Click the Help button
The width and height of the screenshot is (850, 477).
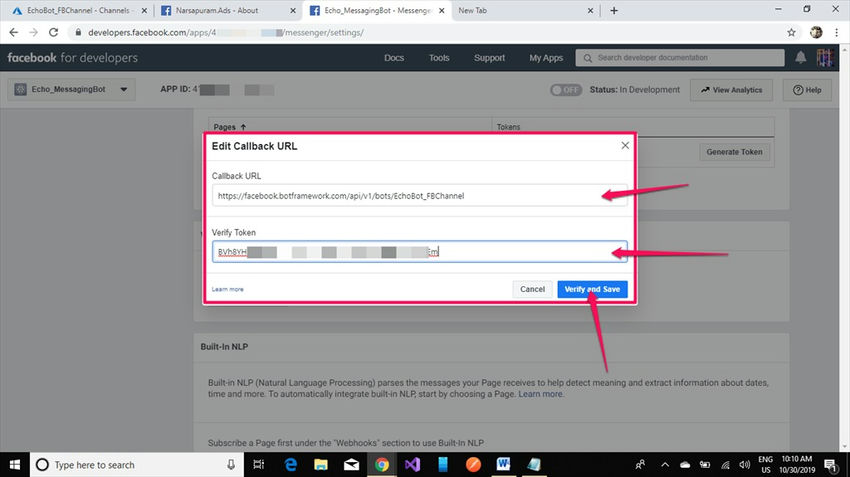point(807,90)
